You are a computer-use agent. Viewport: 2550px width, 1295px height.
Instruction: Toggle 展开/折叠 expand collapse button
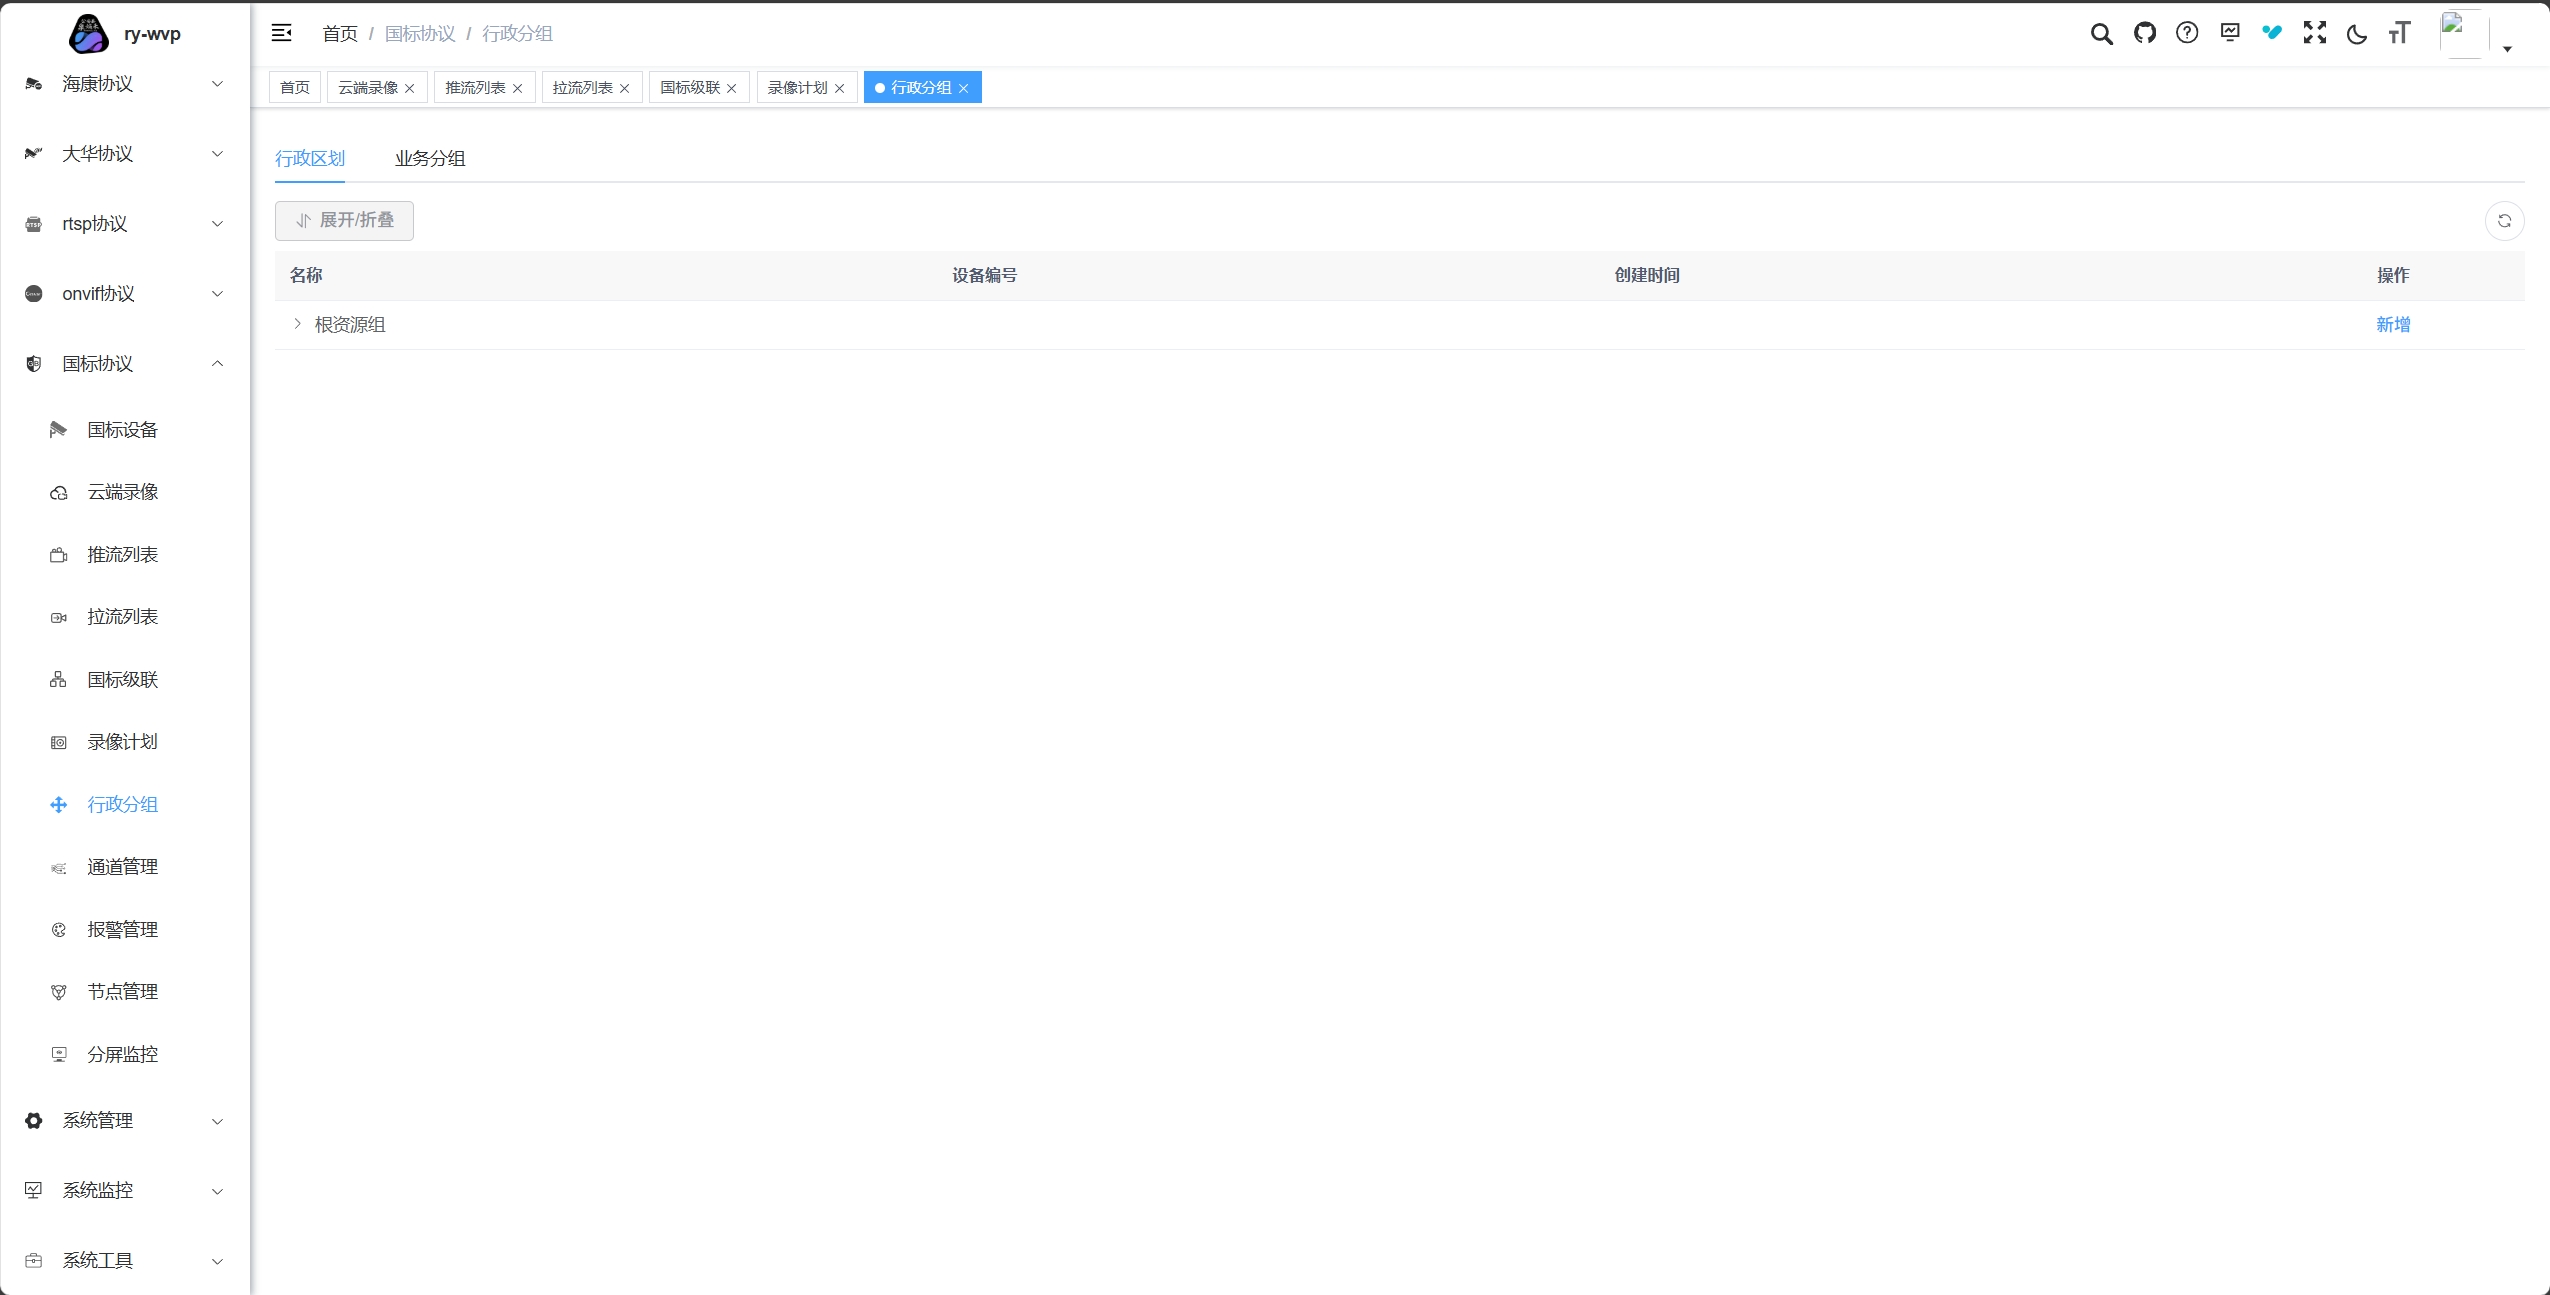[344, 220]
